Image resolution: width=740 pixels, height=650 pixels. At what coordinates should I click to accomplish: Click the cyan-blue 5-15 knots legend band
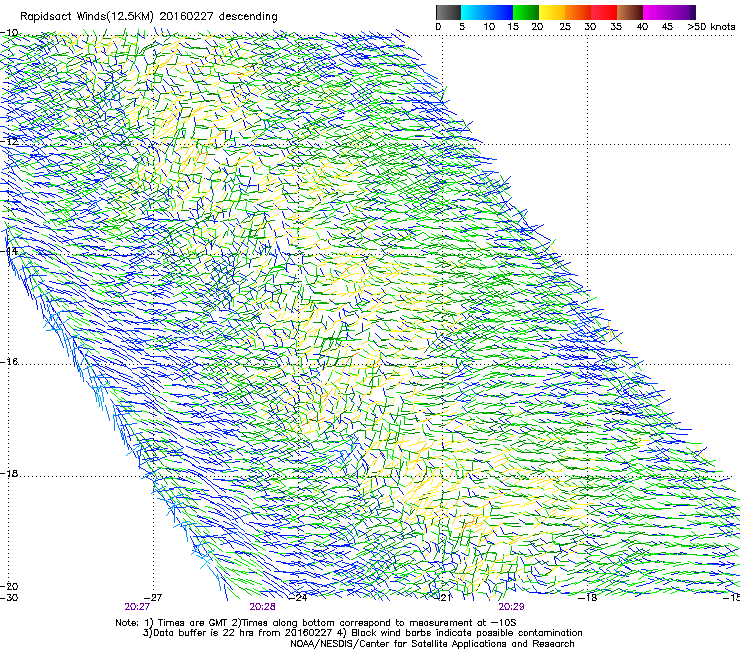487,12
